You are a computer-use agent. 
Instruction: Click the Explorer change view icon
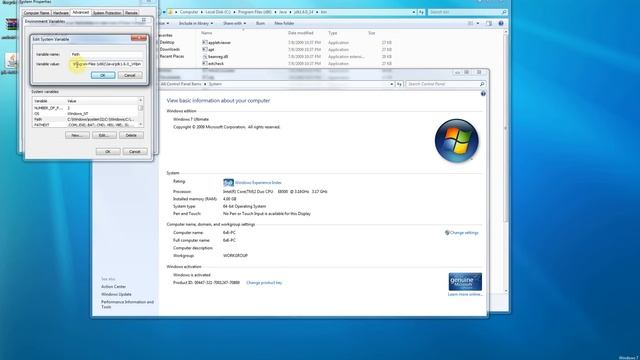coord(470,23)
